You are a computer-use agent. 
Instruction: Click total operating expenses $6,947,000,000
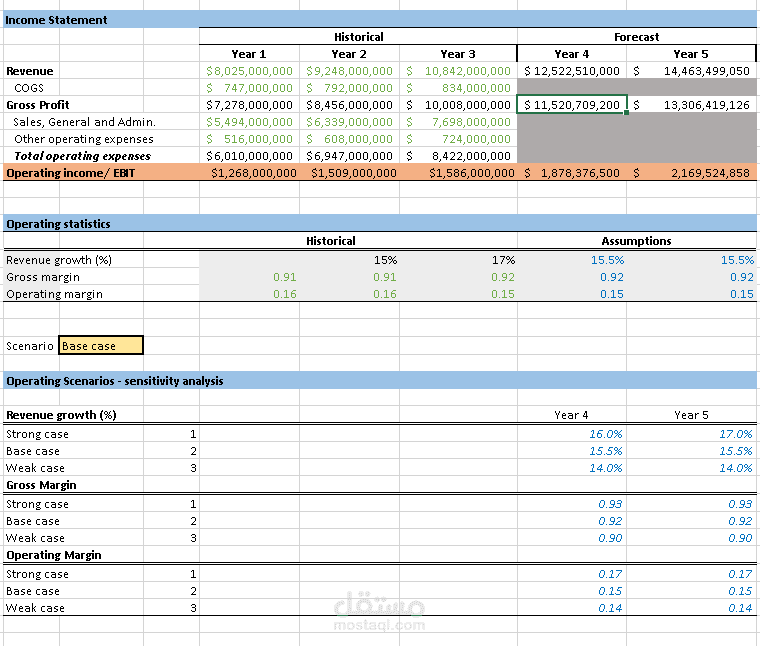coord(349,156)
